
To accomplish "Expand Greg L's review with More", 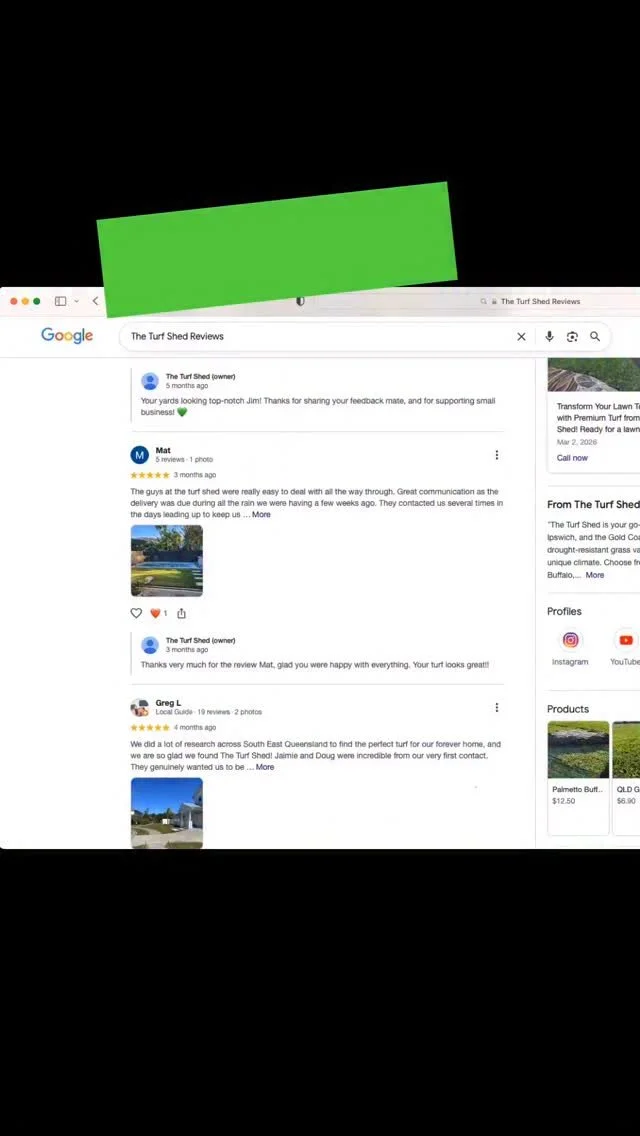I will (265, 767).
